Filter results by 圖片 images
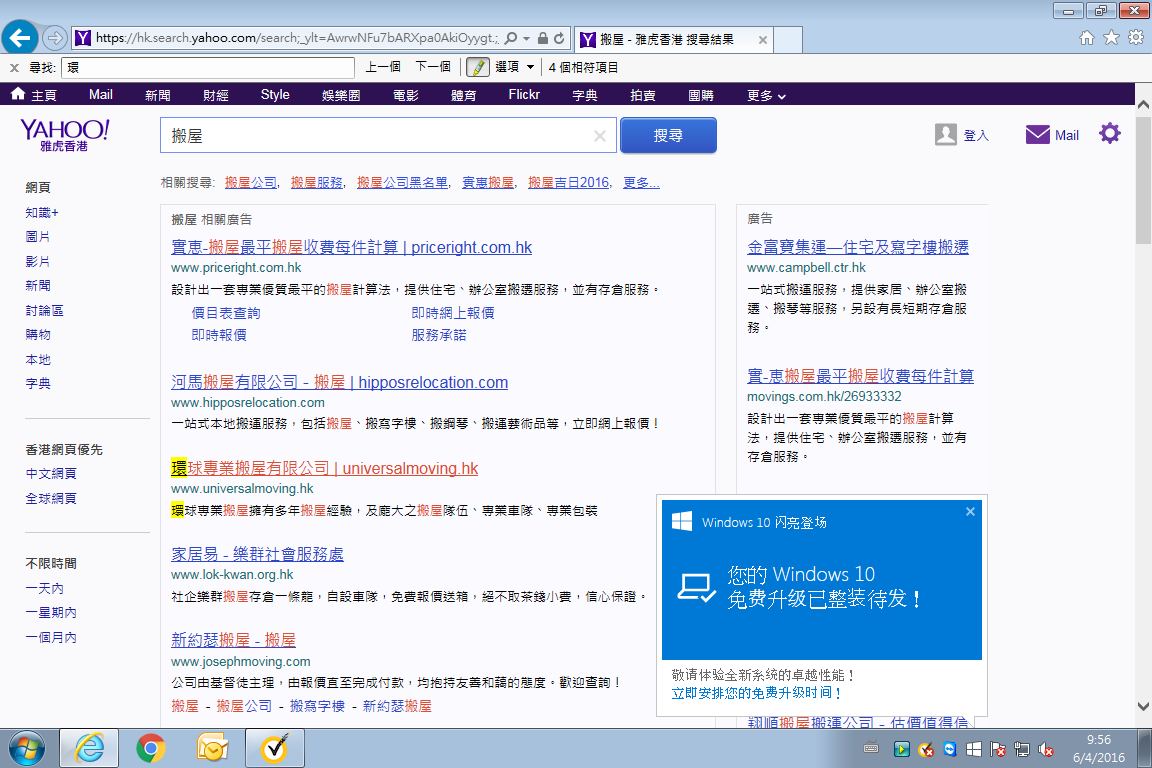1152x768 pixels. click(38, 237)
